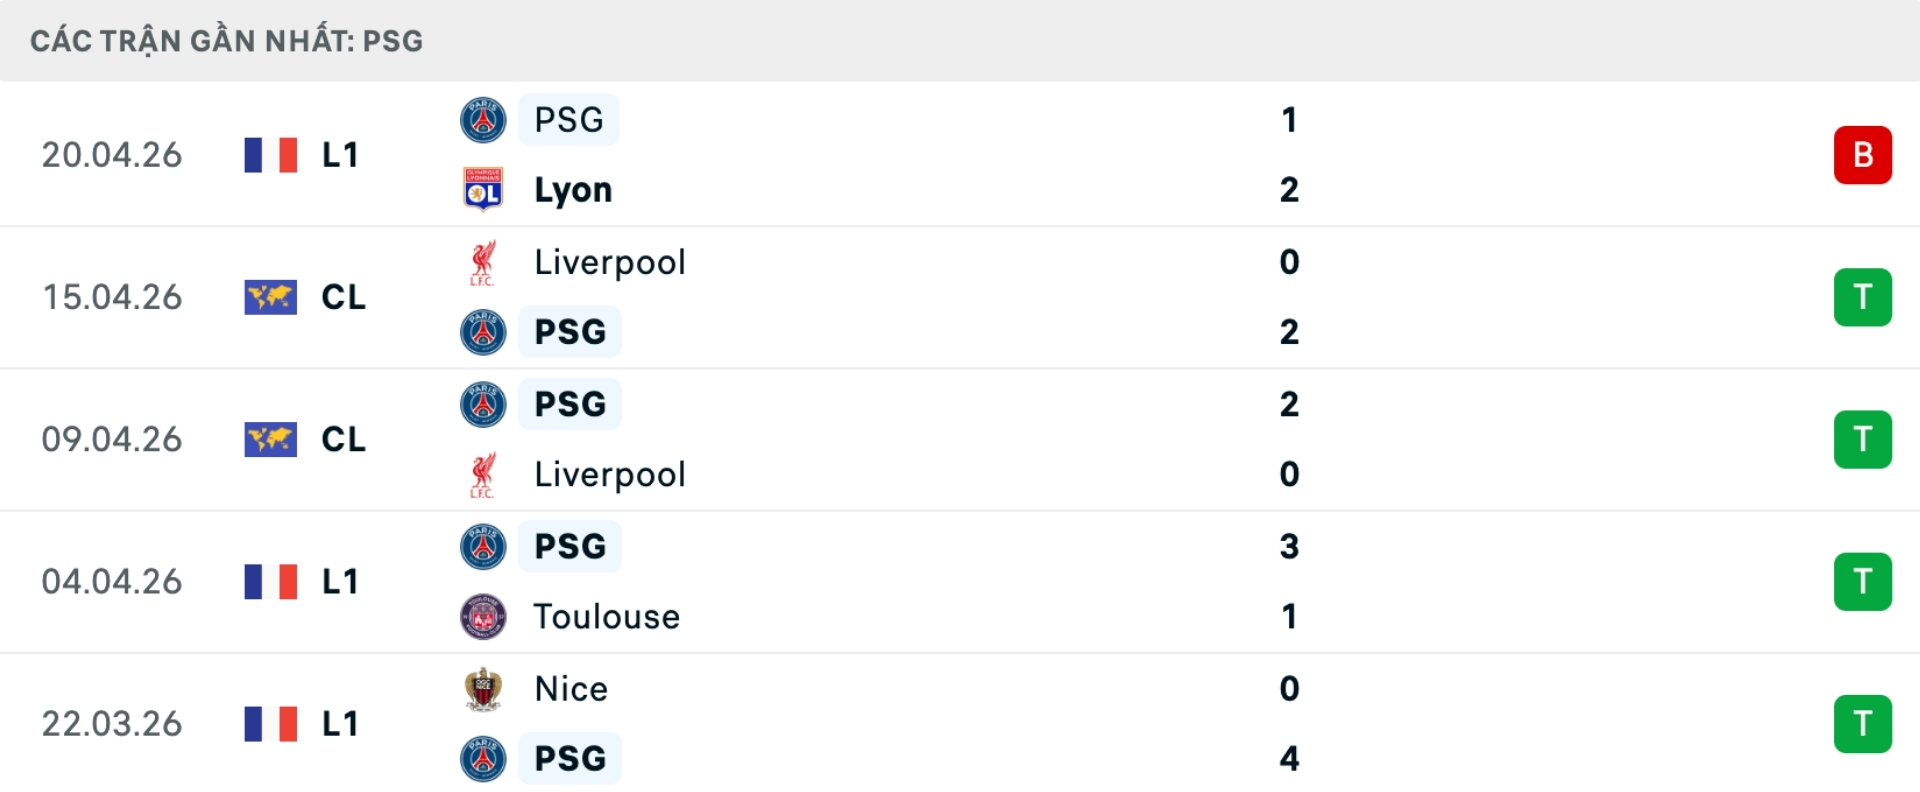Click the 22.03.26 match date

112,723
